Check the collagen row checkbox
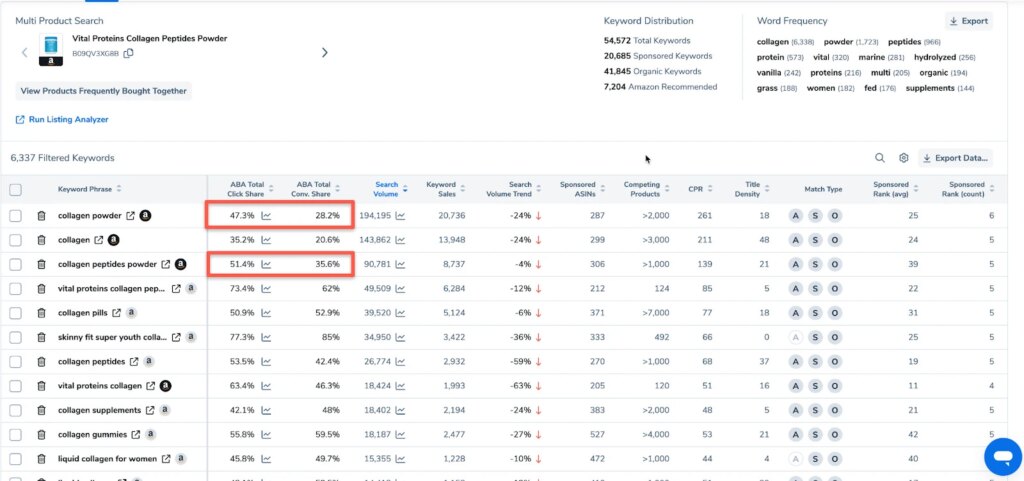The image size is (1024, 481). [x=16, y=240]
